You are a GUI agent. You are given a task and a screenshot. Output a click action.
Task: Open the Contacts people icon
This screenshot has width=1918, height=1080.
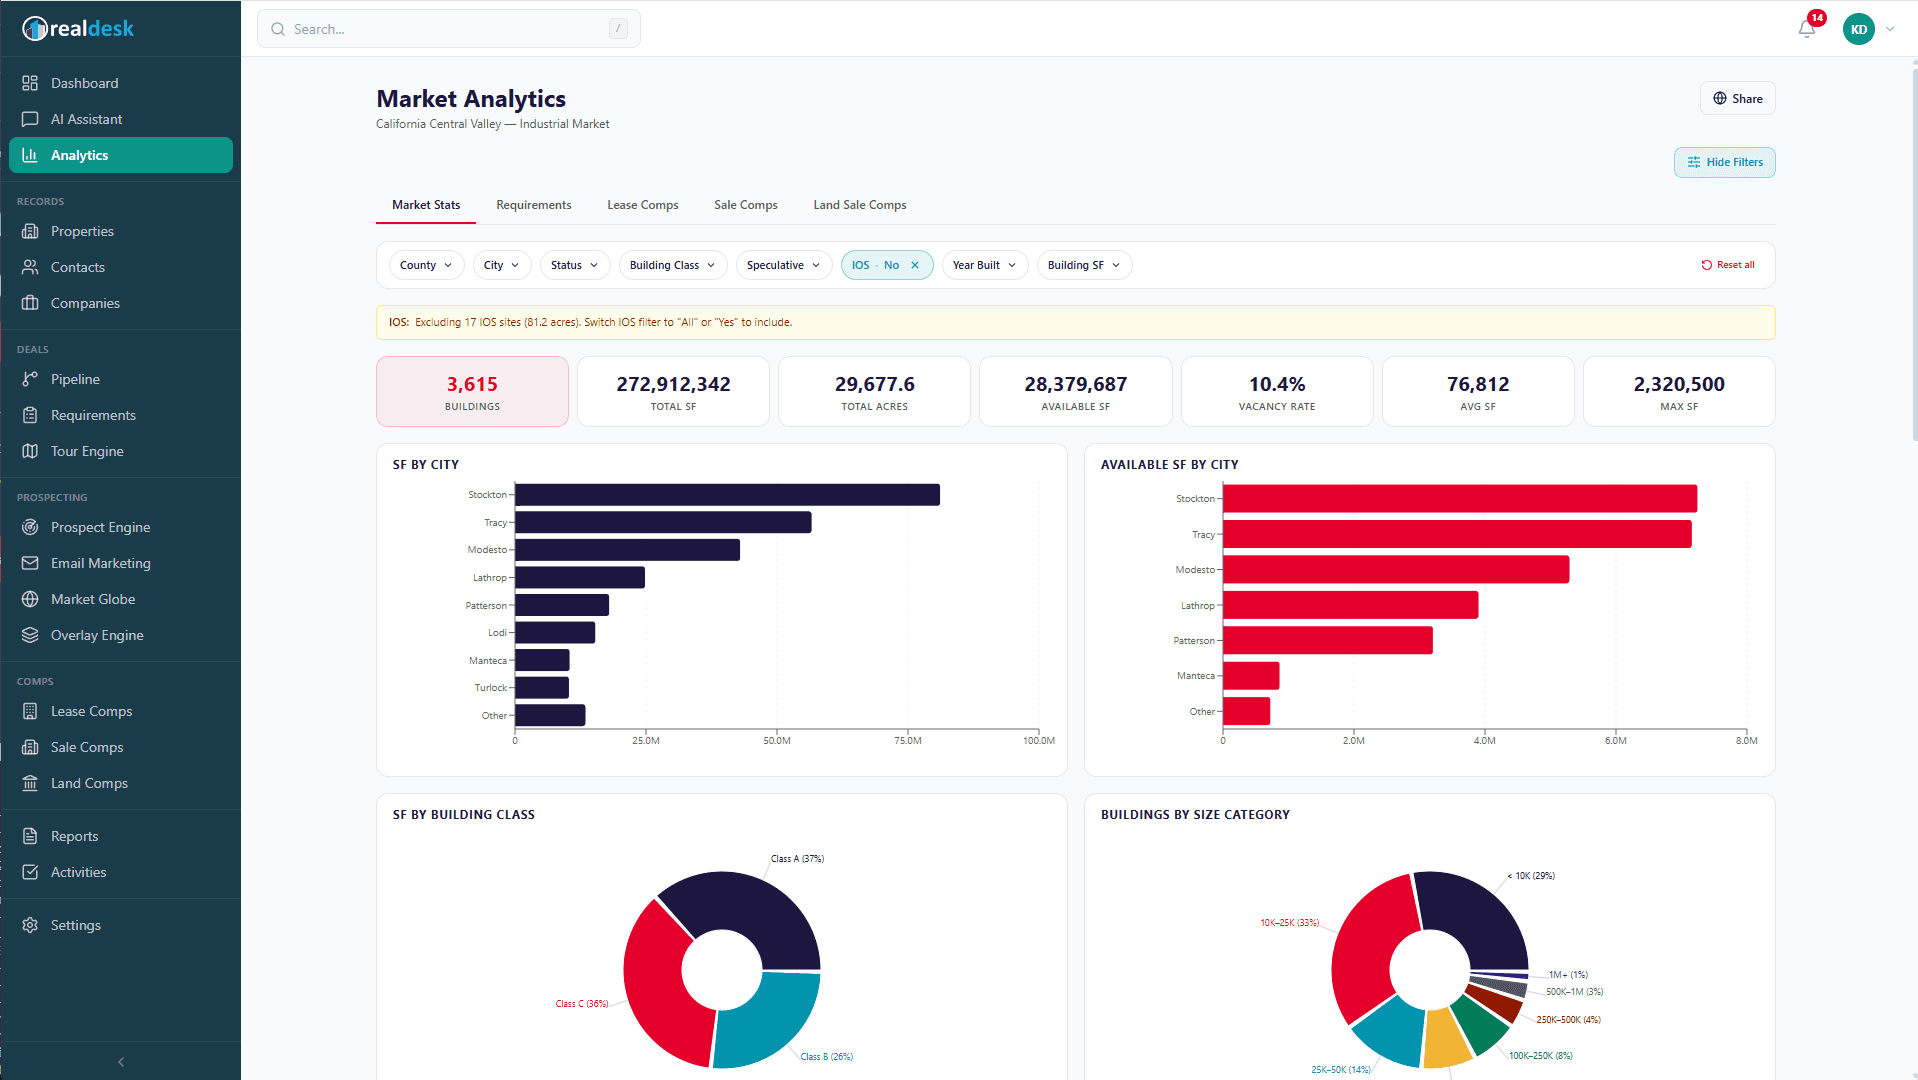[30, 267]
